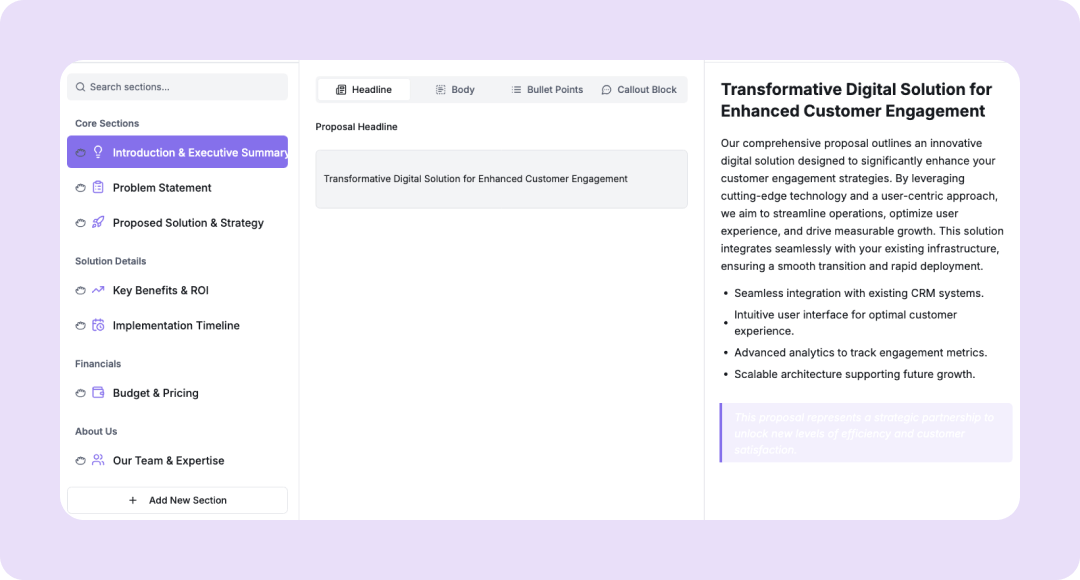Image resolution: width=1080 pixels, height=580 pixels.
Task: Select the Headline tab
Action: (364, 90)
